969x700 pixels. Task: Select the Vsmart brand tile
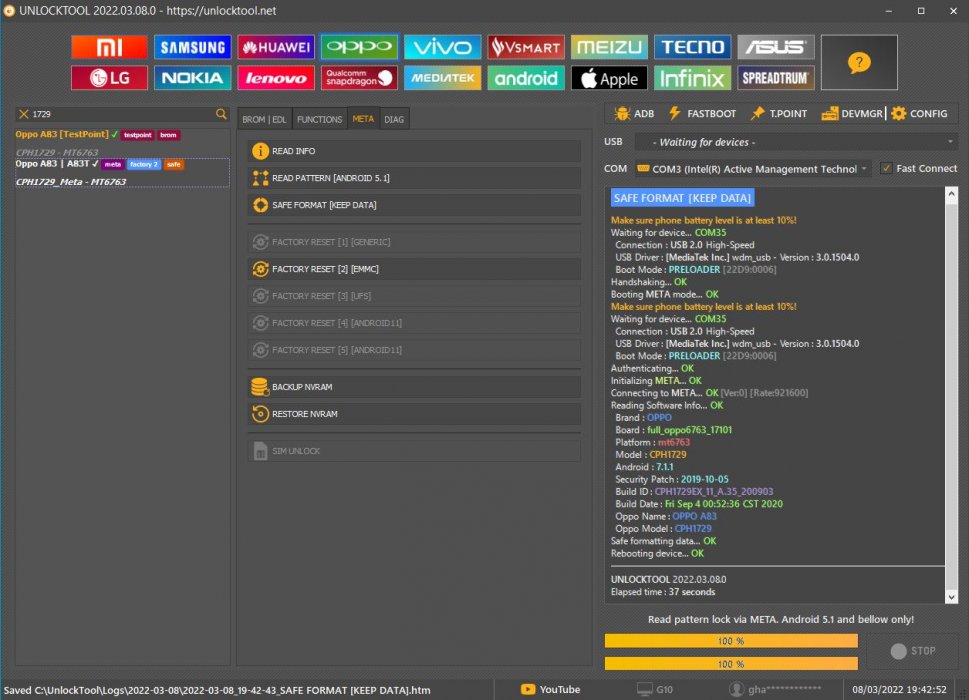pos(526,47)
